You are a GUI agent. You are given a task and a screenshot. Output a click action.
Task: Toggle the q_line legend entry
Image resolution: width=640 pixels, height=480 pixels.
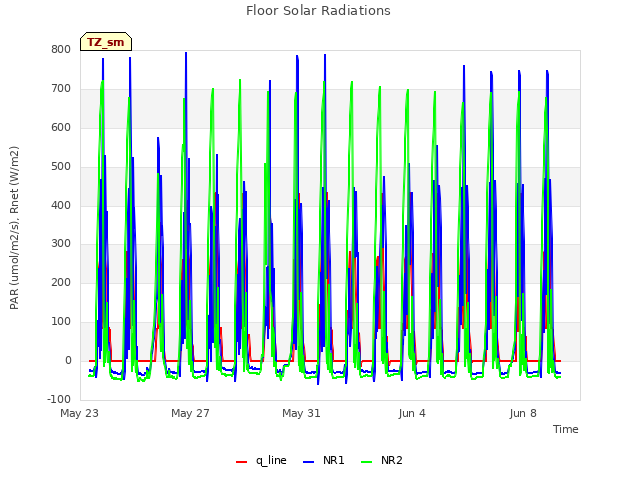(x=261, y=460)
